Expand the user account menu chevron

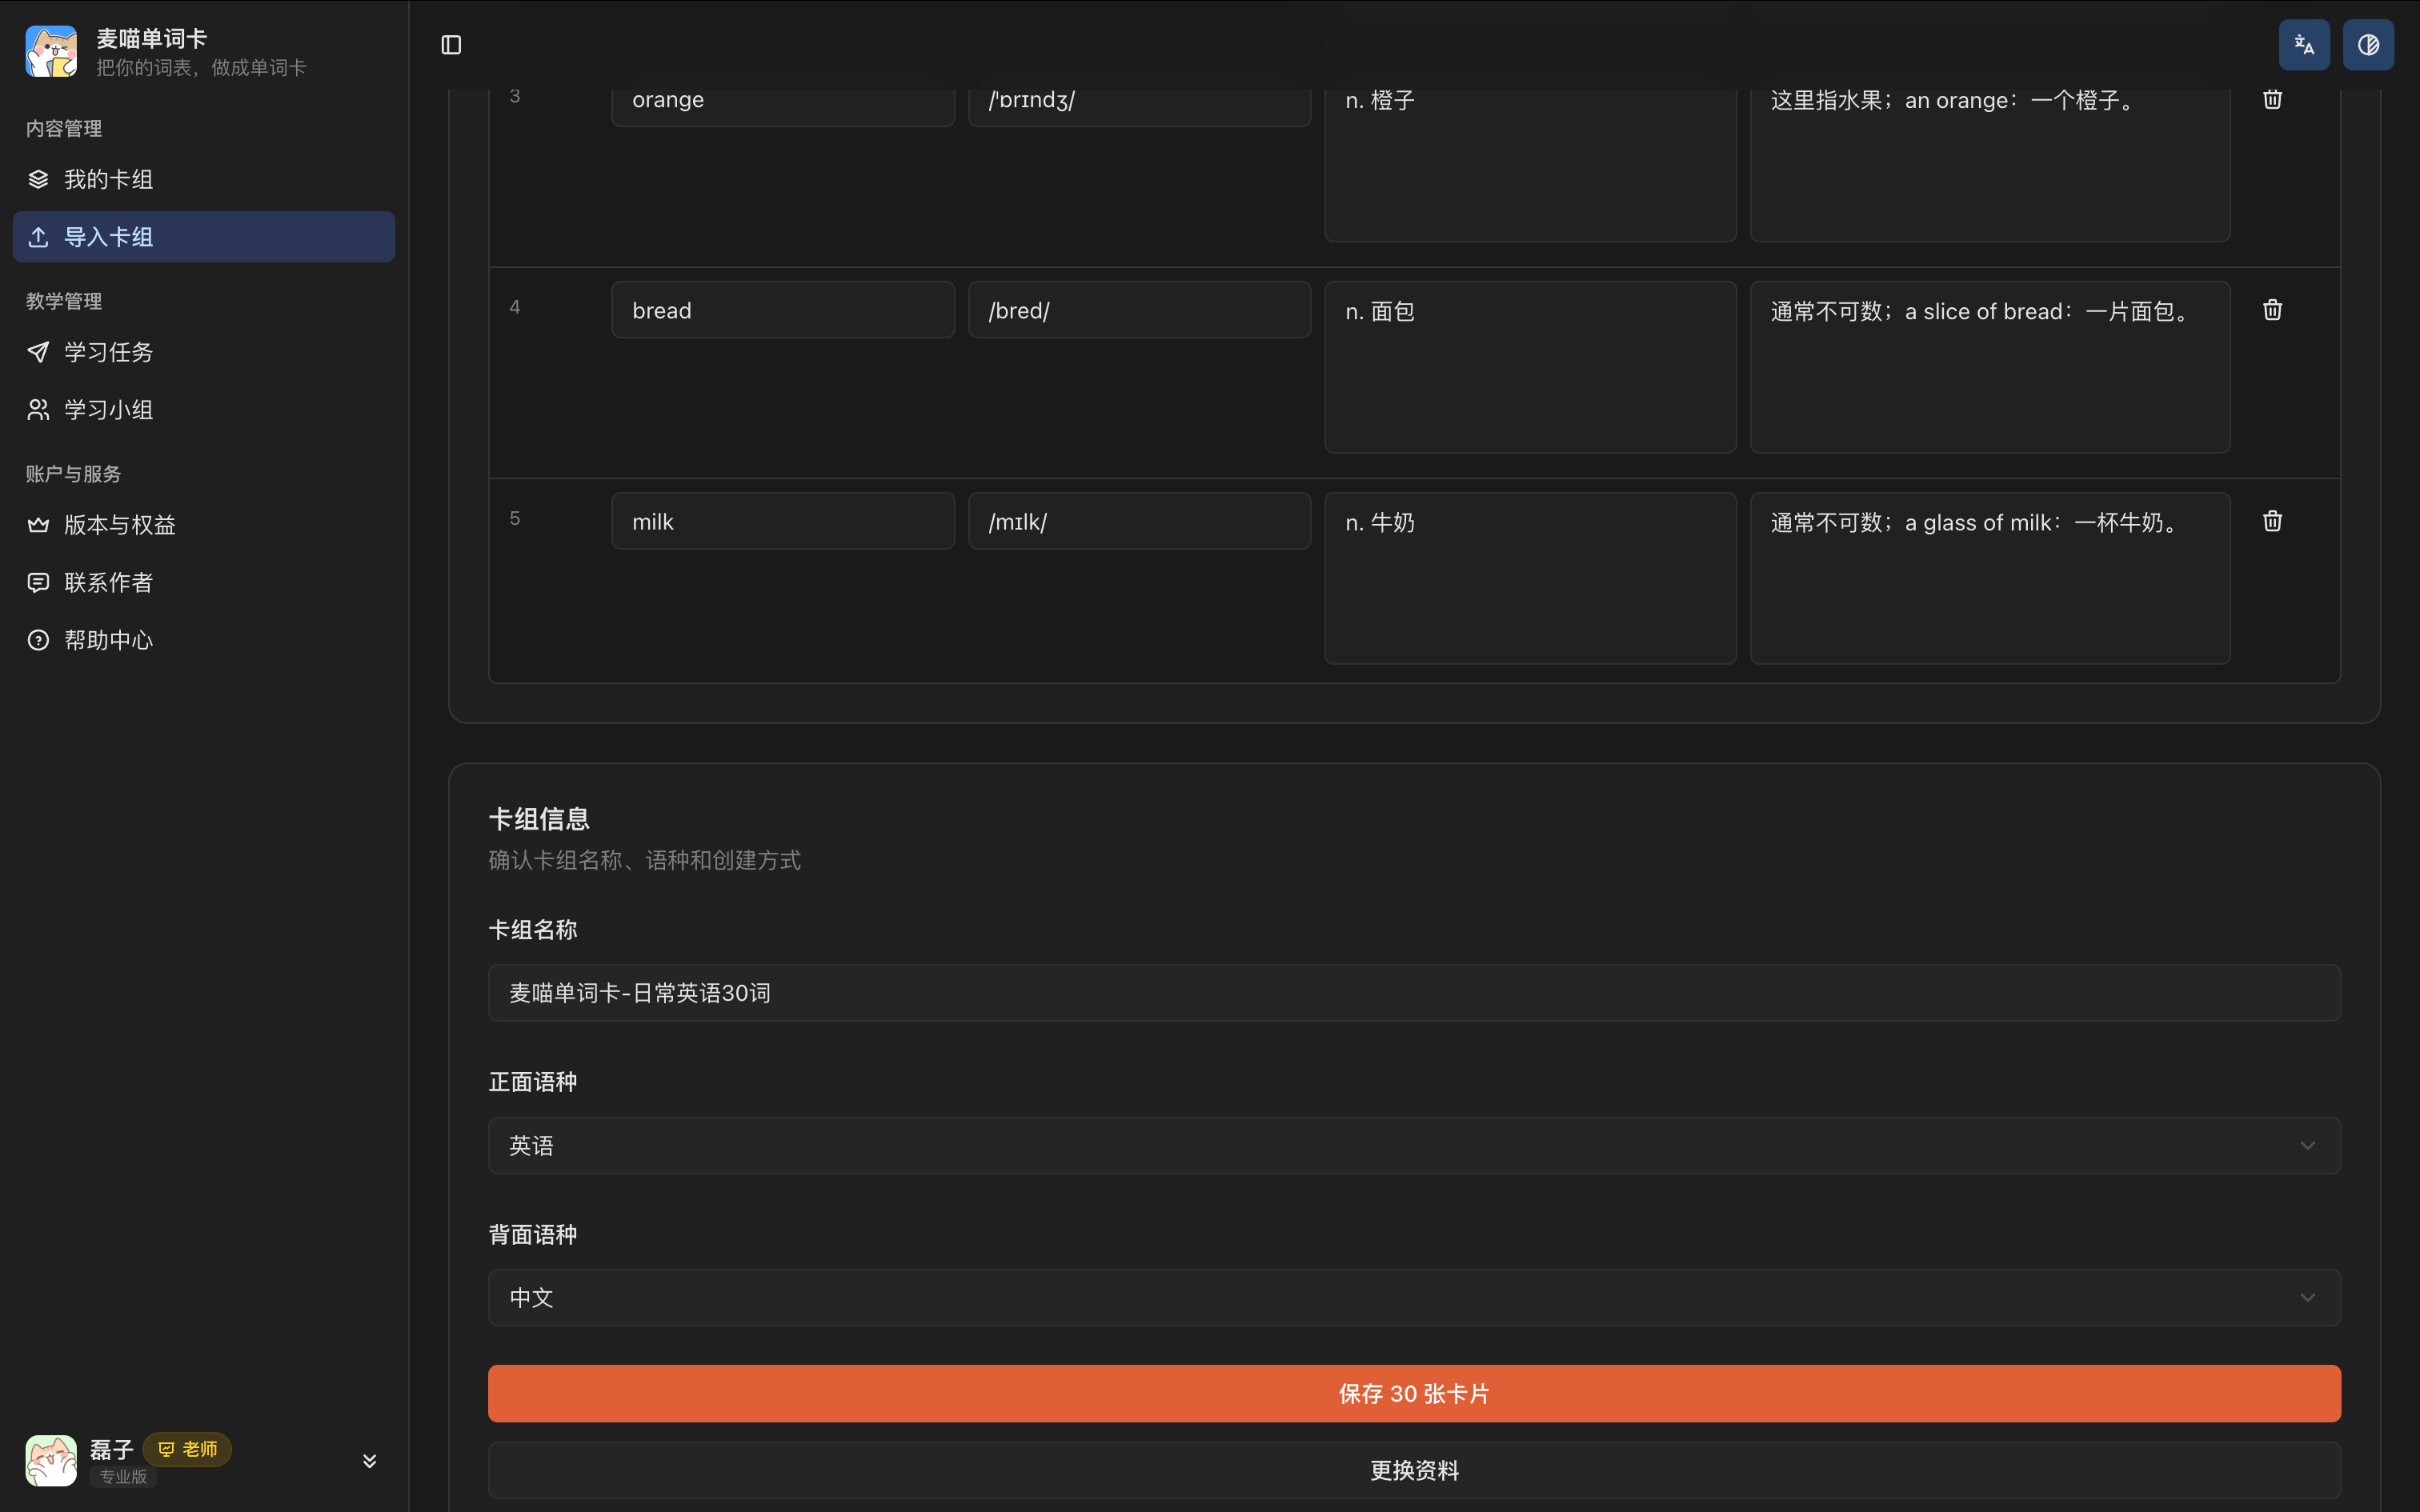click(x=369, y=1461)
